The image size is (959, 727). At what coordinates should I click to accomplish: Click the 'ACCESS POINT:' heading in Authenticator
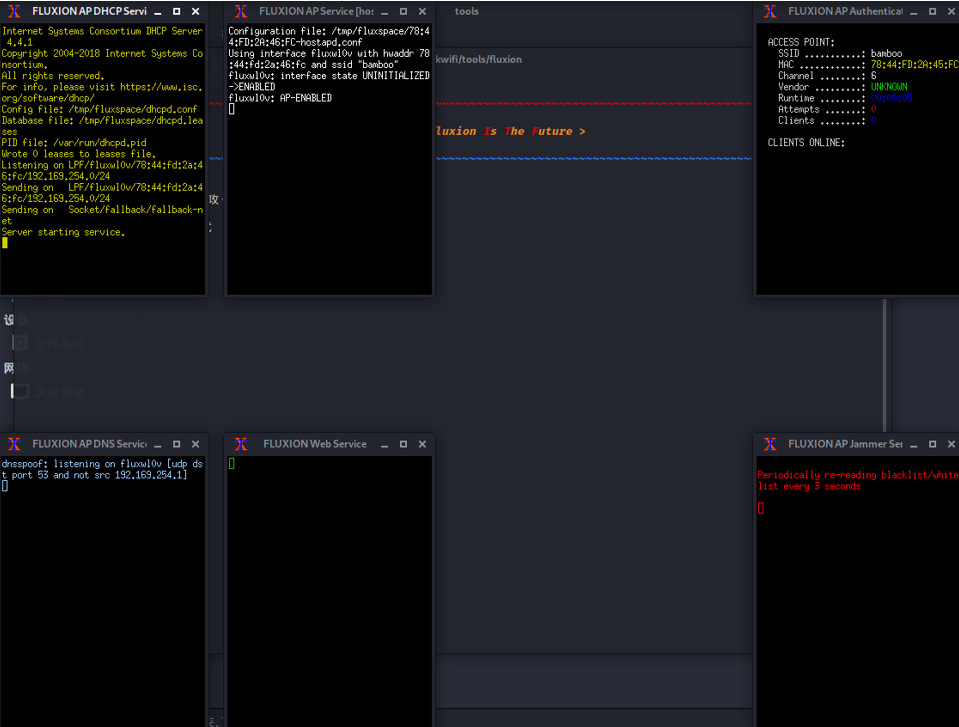point(801,42)
